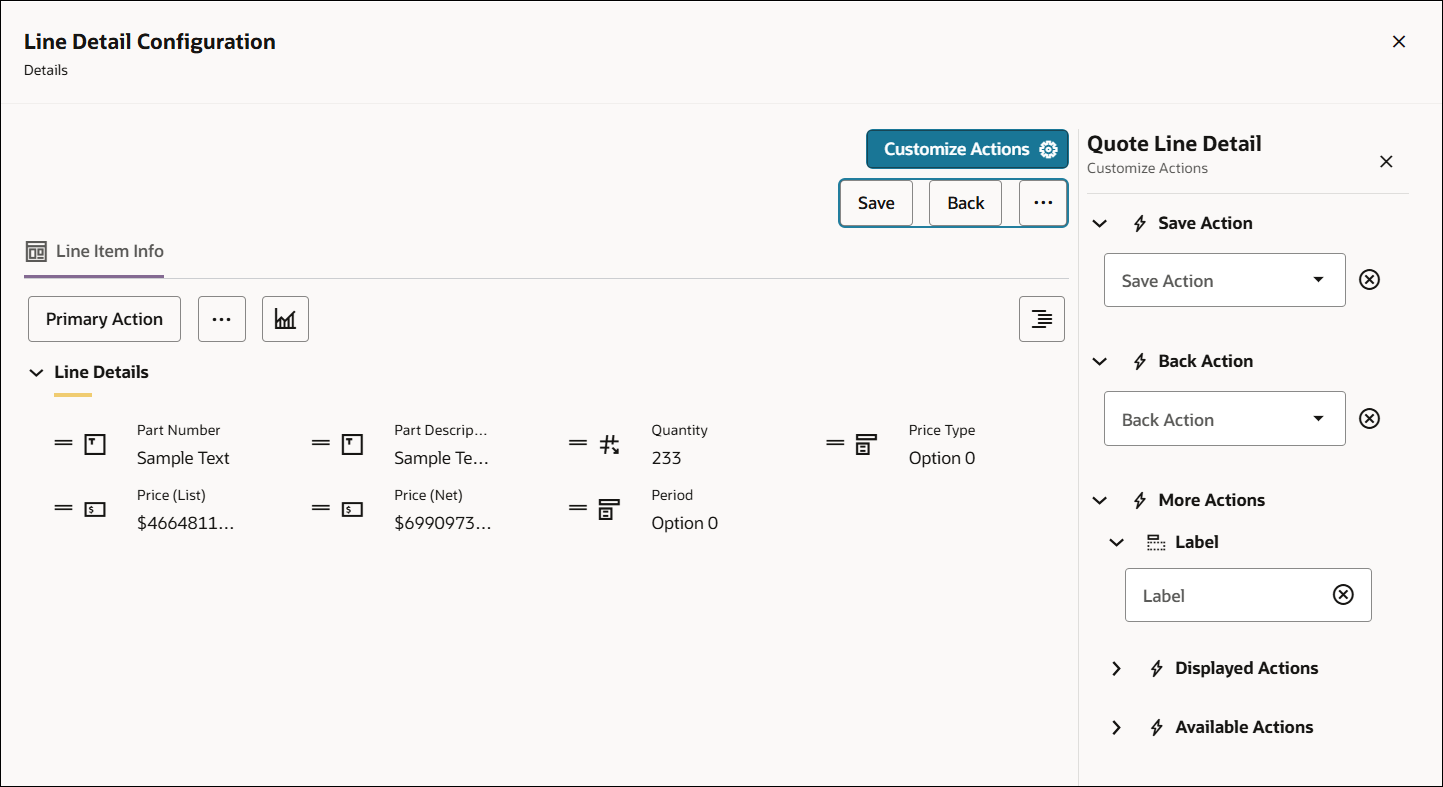Click the remove icon beside the Back Action dropdown
This screenshot has height=787, width=1443.
[1369, 418]
